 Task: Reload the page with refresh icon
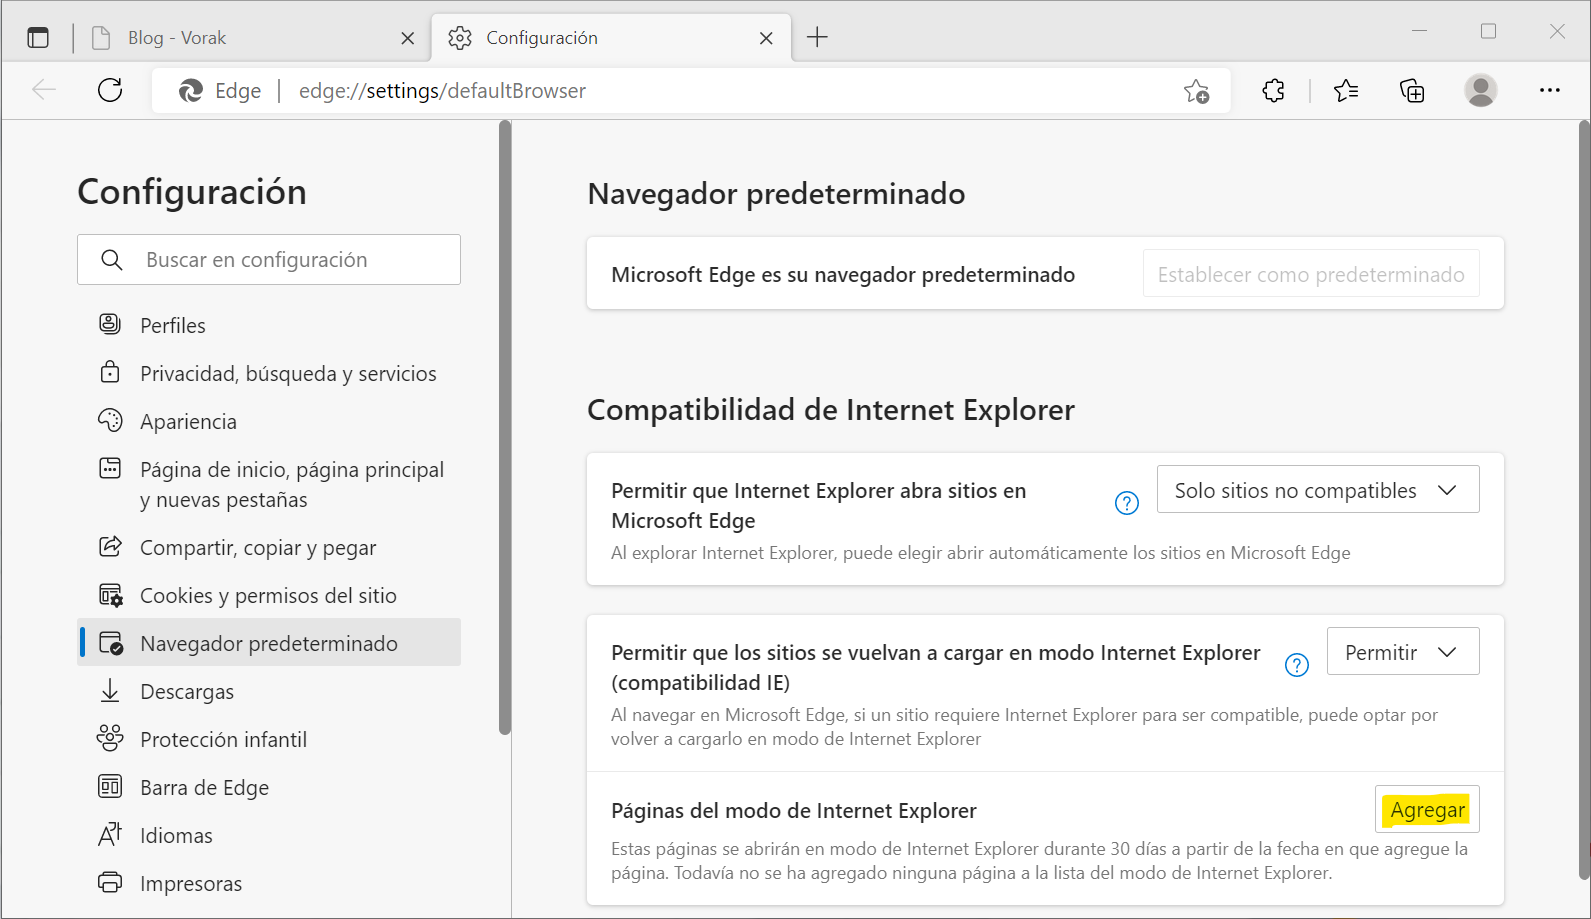[x=110, y=90]
